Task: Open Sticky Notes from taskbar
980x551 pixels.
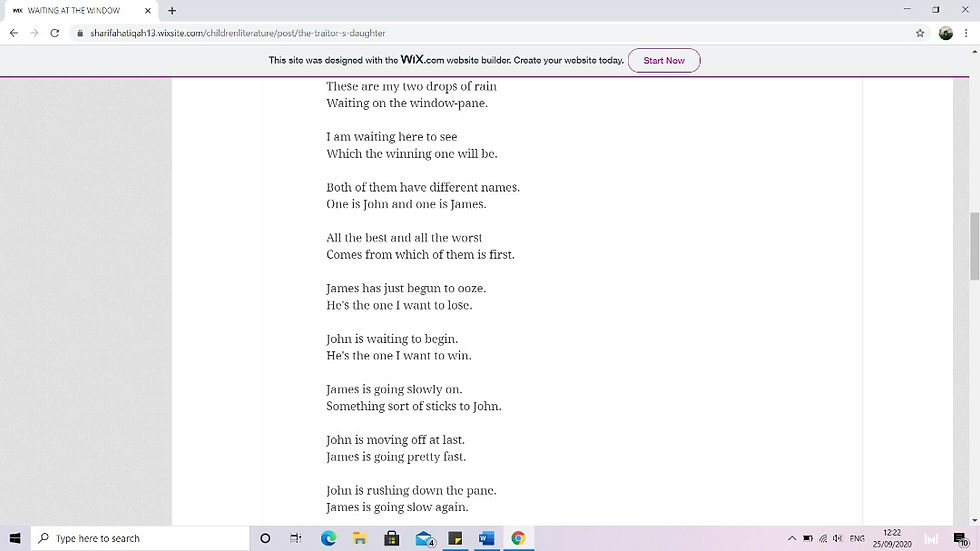Action: click(455, 538)
